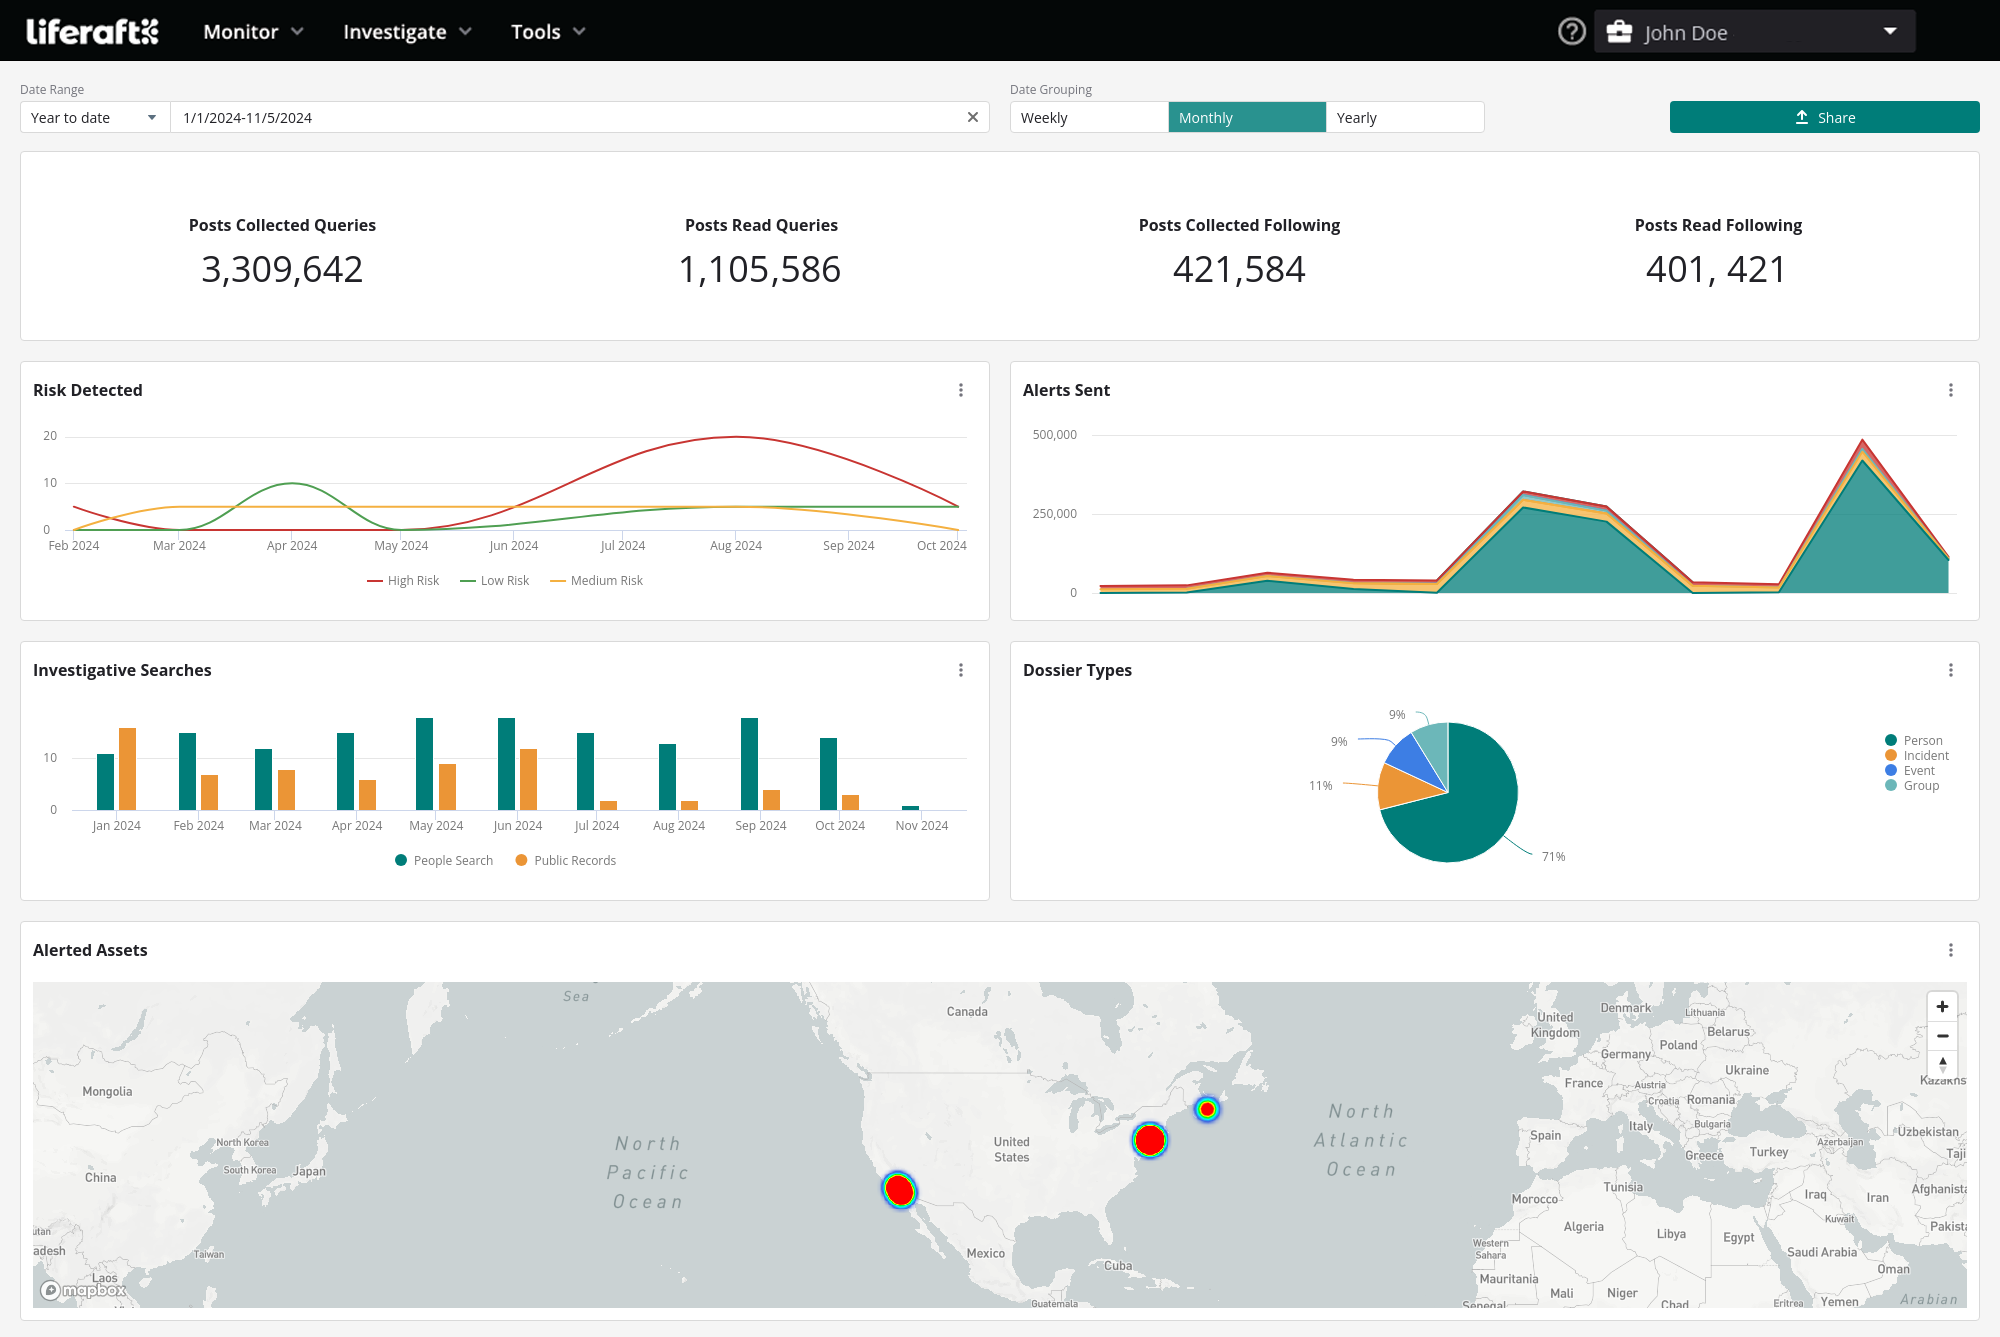Click the help question mark icon
2000x1337 pixels.
(x=1571, y=32)
